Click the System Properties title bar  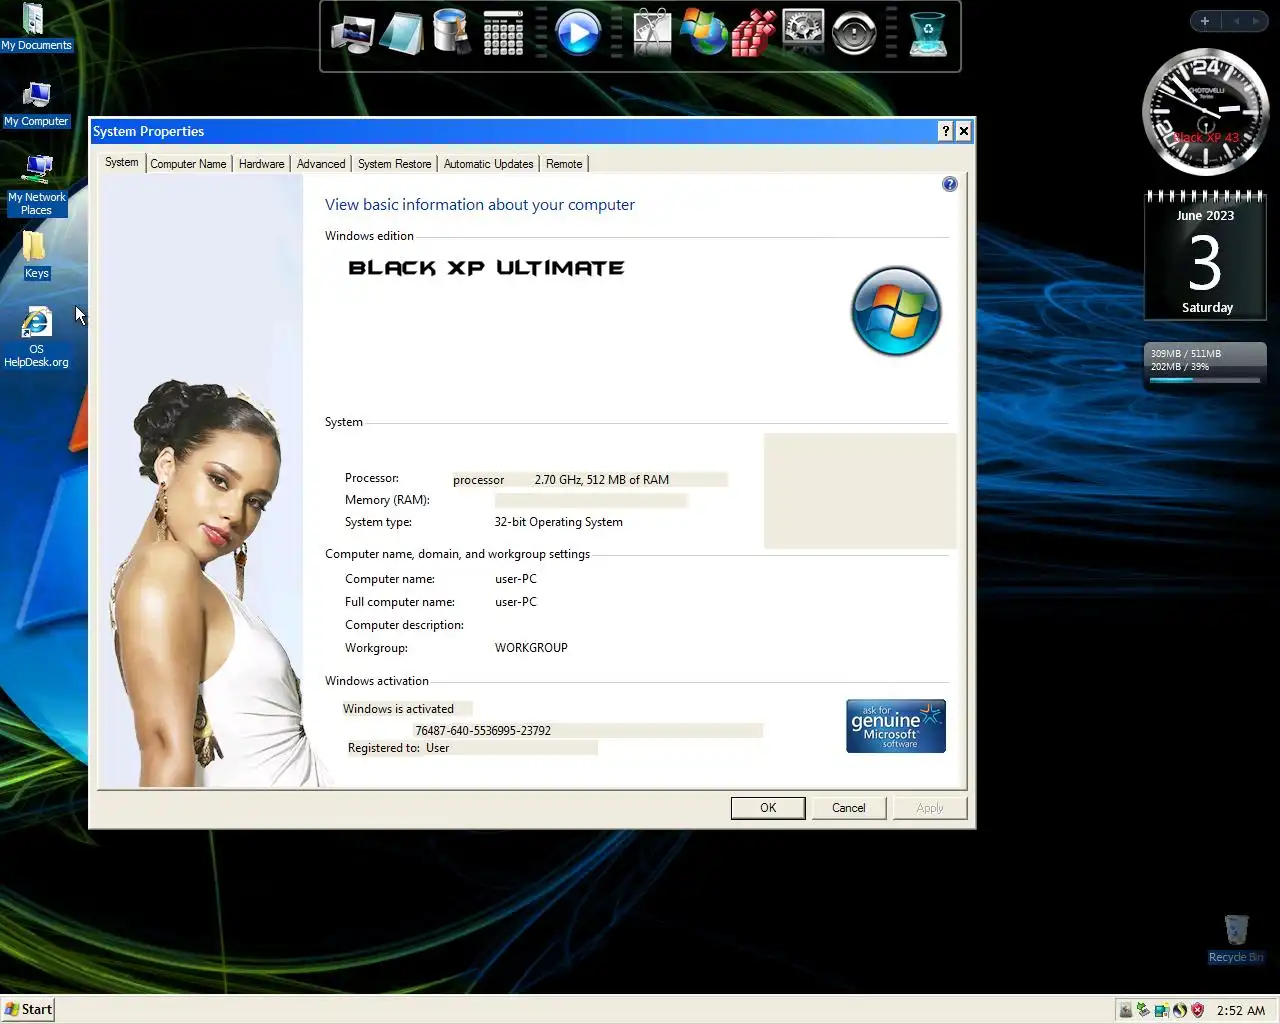click(515, 131)
